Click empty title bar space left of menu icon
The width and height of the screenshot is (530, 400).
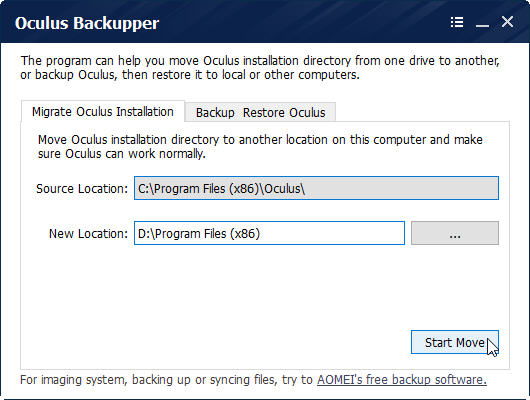pyautogui.click(x=304, y=23)
